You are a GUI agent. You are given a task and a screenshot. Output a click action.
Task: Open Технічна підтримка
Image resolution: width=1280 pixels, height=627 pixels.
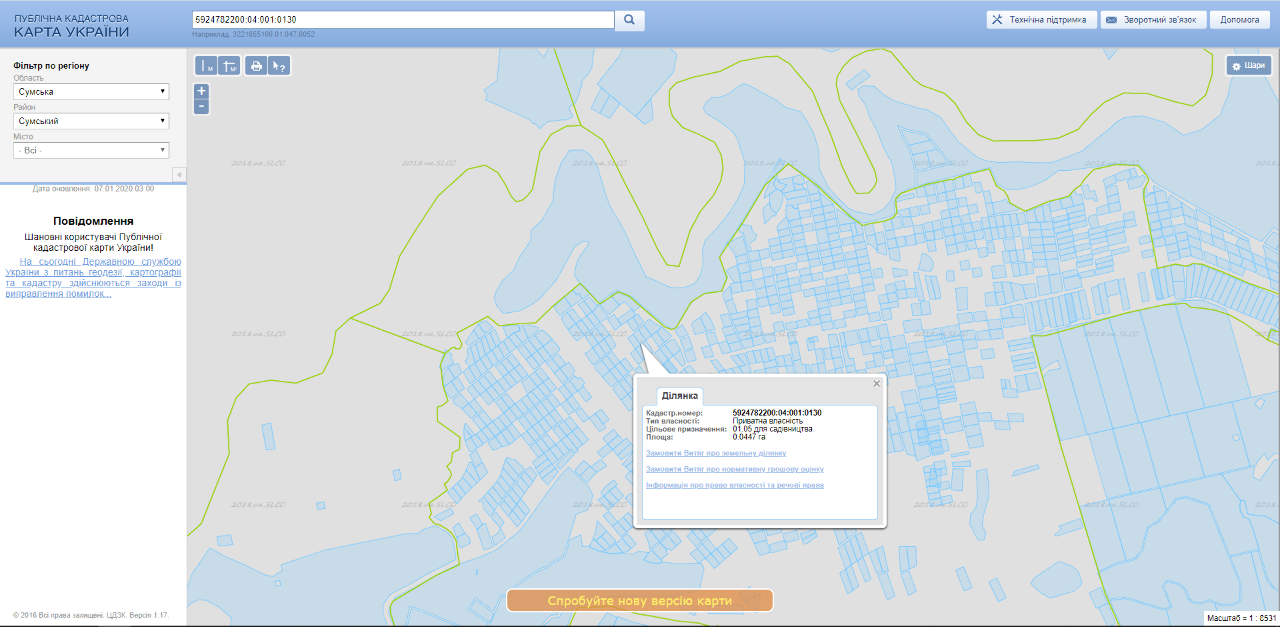point(1040,20)
